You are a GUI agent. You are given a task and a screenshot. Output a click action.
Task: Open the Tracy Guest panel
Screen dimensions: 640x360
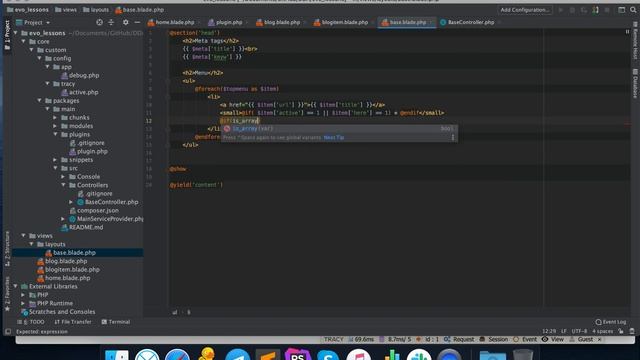(x=581, y=340)
